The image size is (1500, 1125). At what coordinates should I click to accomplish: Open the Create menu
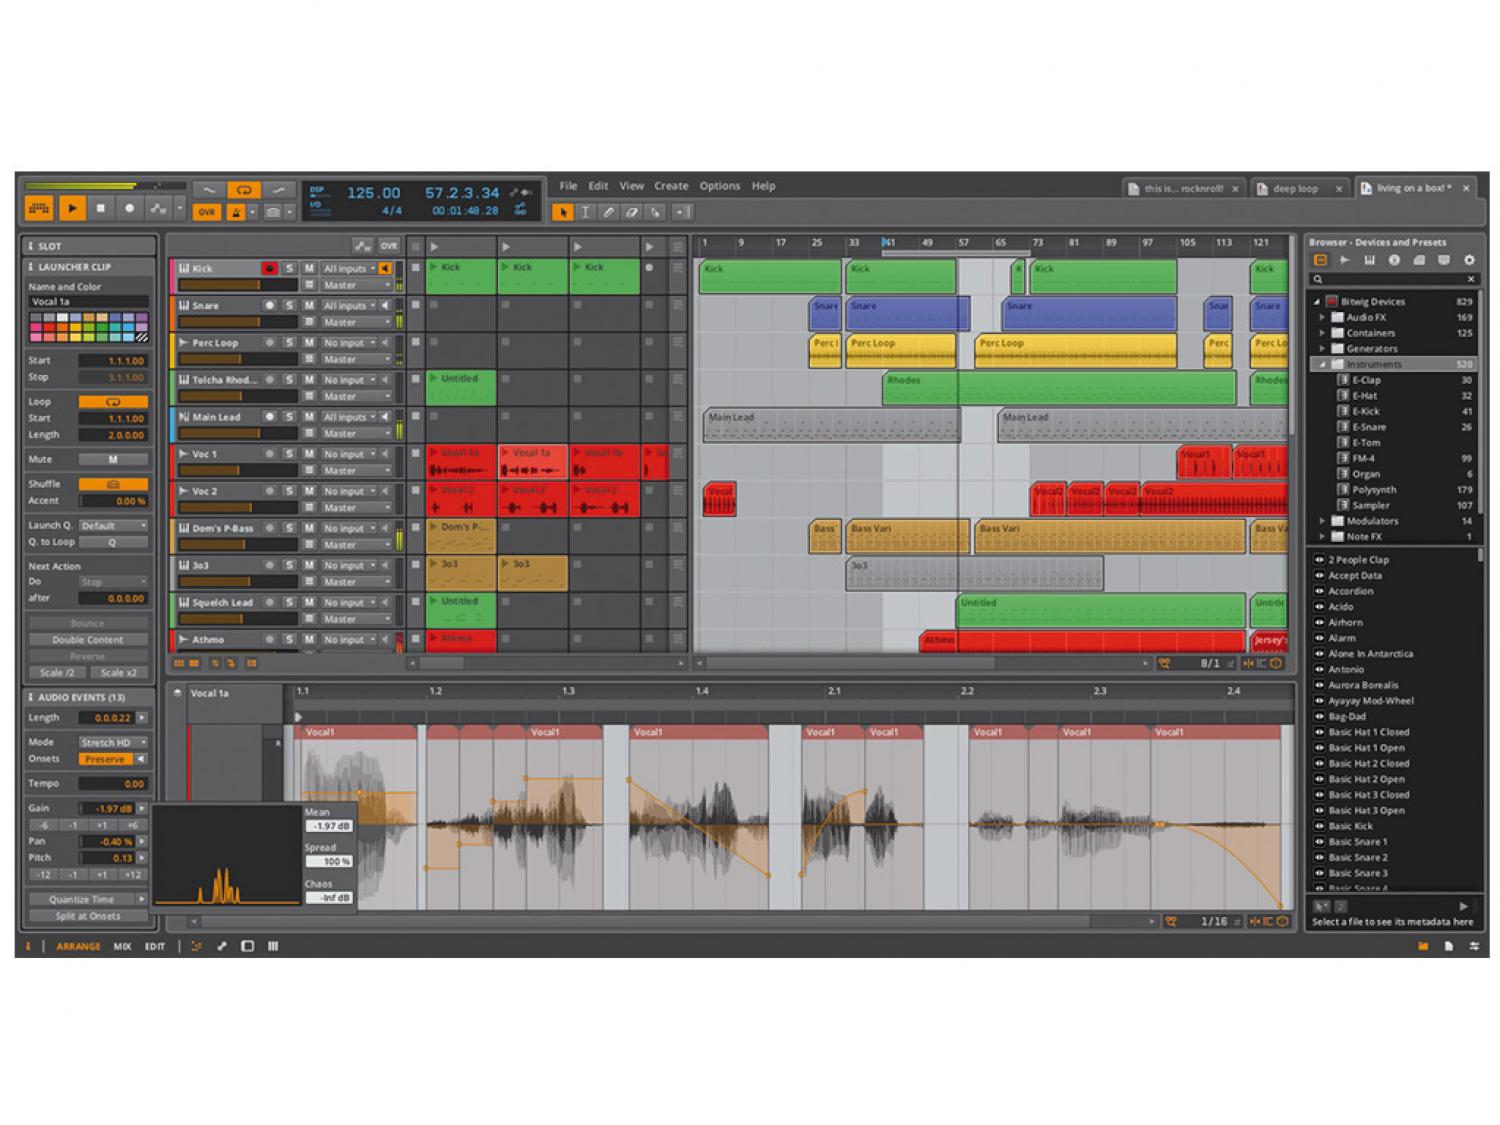click(x=671, y=186)
